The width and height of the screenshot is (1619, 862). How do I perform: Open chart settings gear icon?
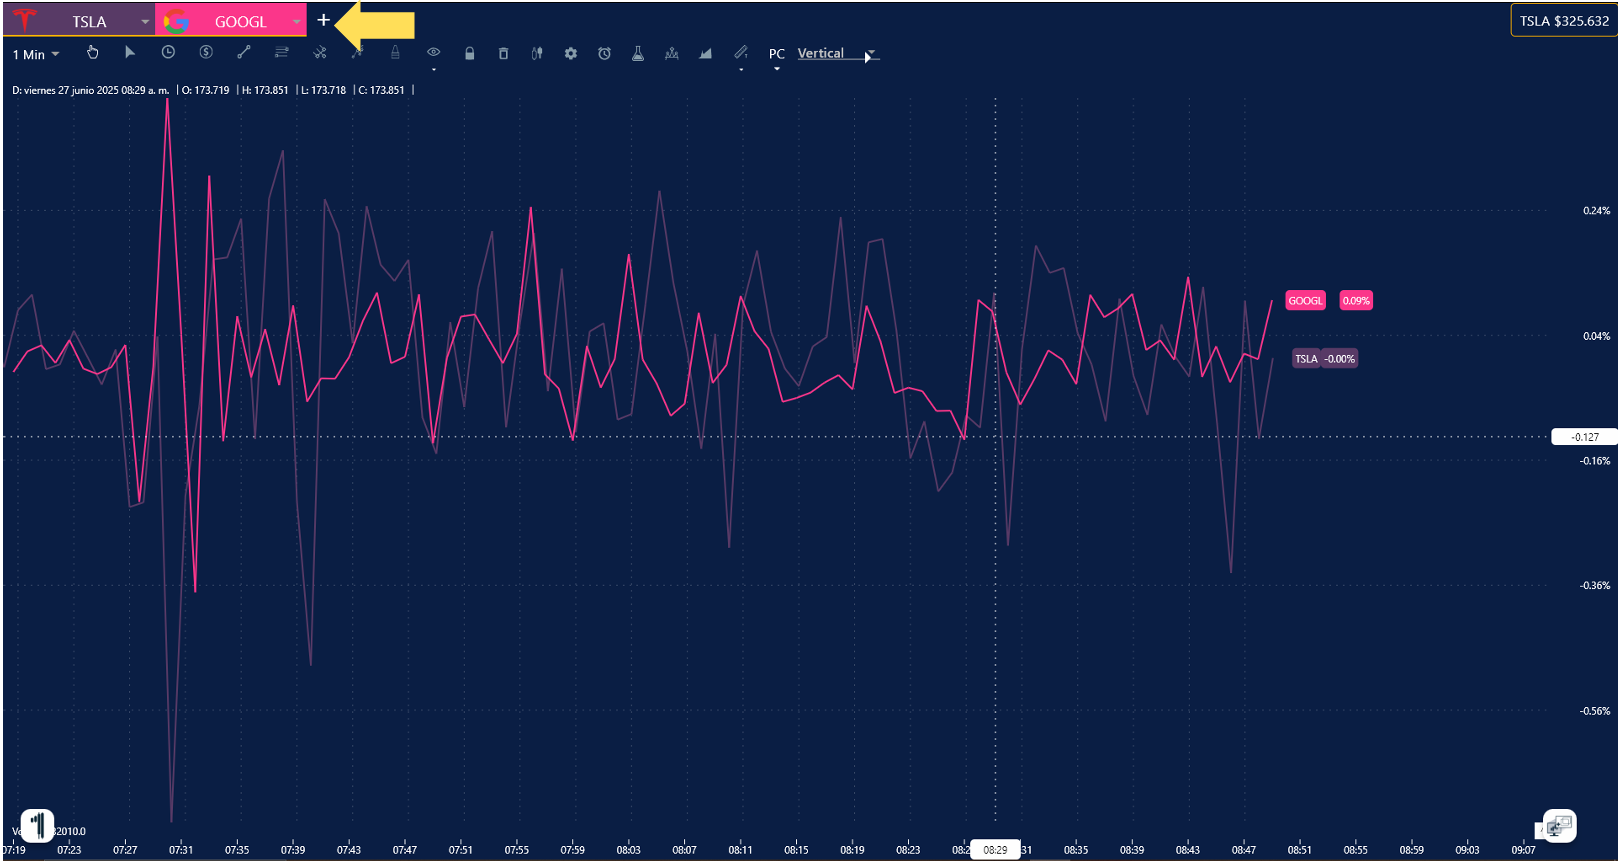point(571,54)
